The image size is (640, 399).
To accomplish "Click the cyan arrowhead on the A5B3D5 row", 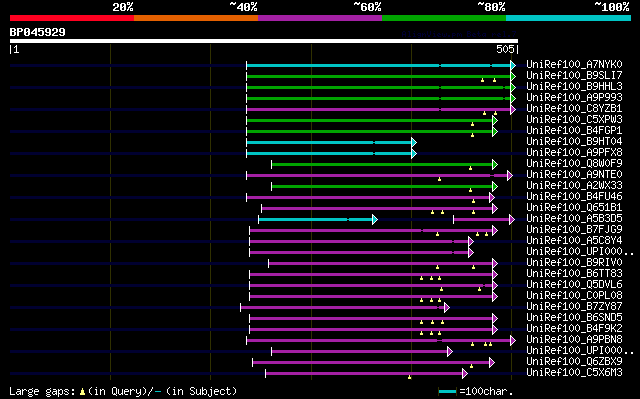I will coord(375,219).
